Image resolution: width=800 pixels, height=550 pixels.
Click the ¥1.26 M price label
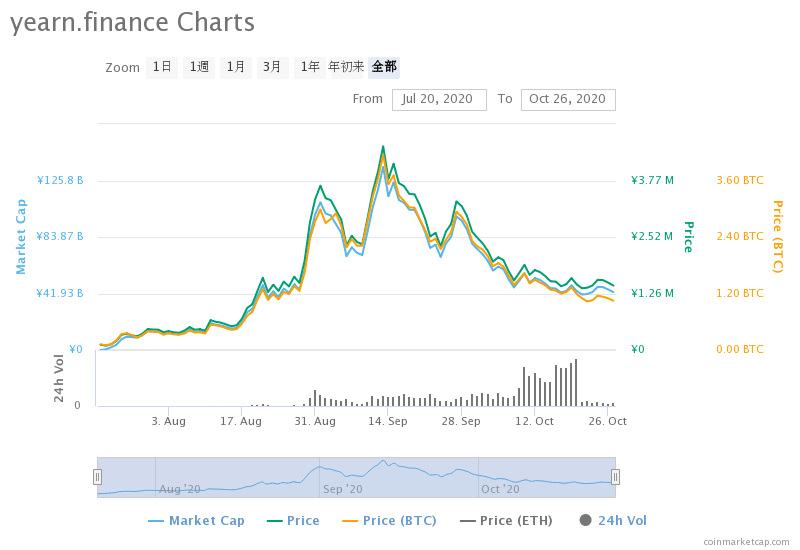653,293
